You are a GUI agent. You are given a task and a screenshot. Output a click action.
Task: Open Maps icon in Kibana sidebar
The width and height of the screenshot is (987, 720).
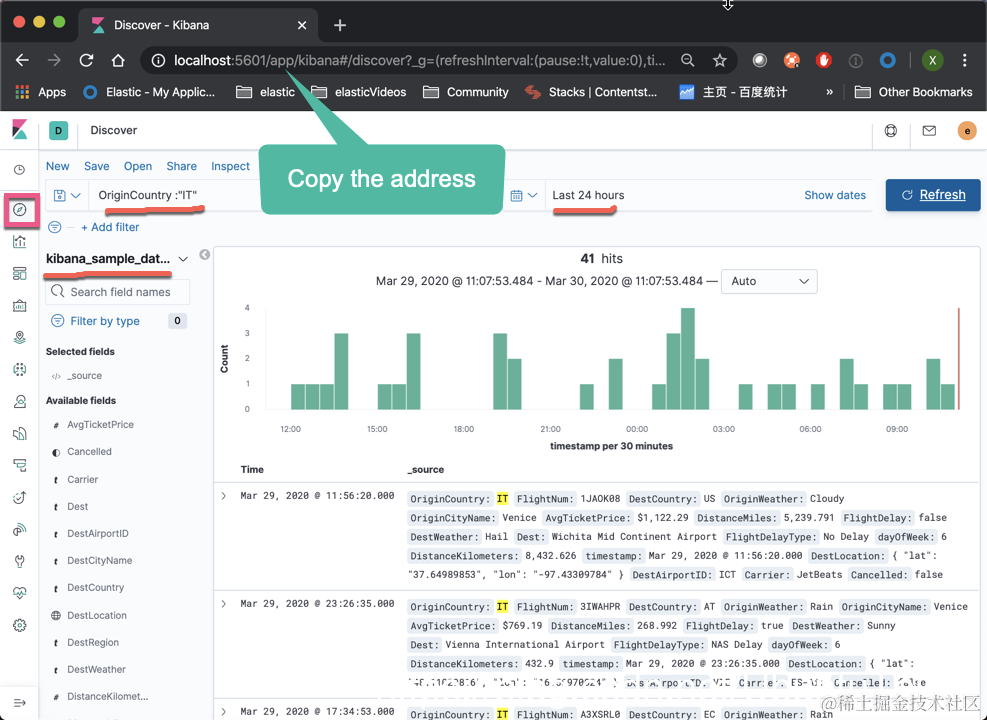coord(20,338)
